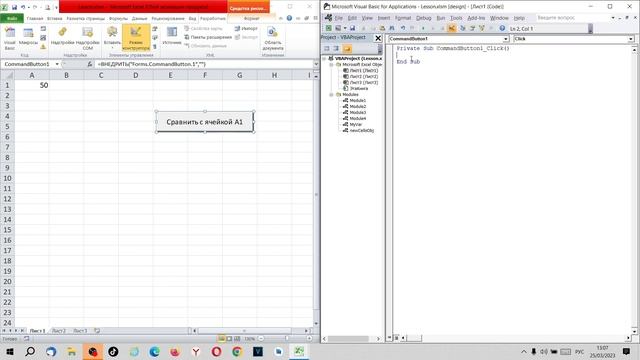Switch to Формулы ribbon tab

[x=118, y=18]
